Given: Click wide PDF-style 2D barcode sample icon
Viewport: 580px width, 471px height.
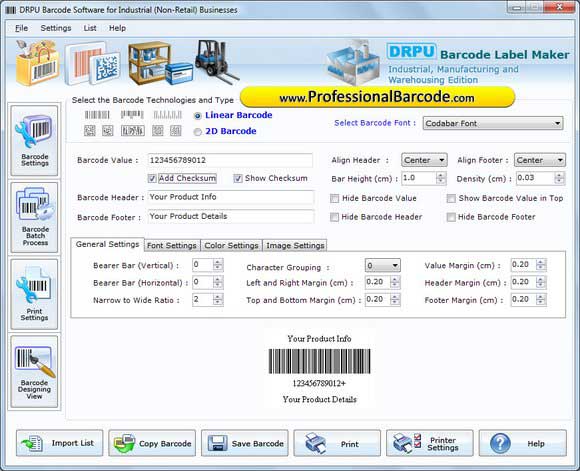Looking at the screenshot, I should 132,131.
